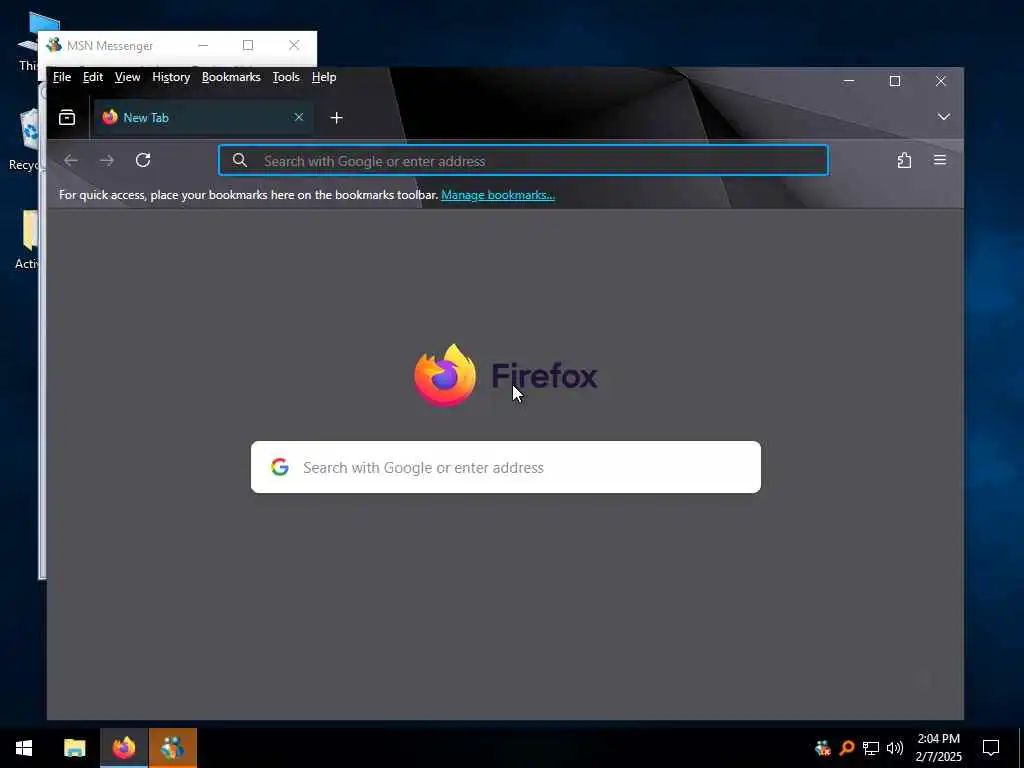Open the Extensions puzzle icon
The width and height of the screenshot is (1024, 768).
(x=904, y=160)
